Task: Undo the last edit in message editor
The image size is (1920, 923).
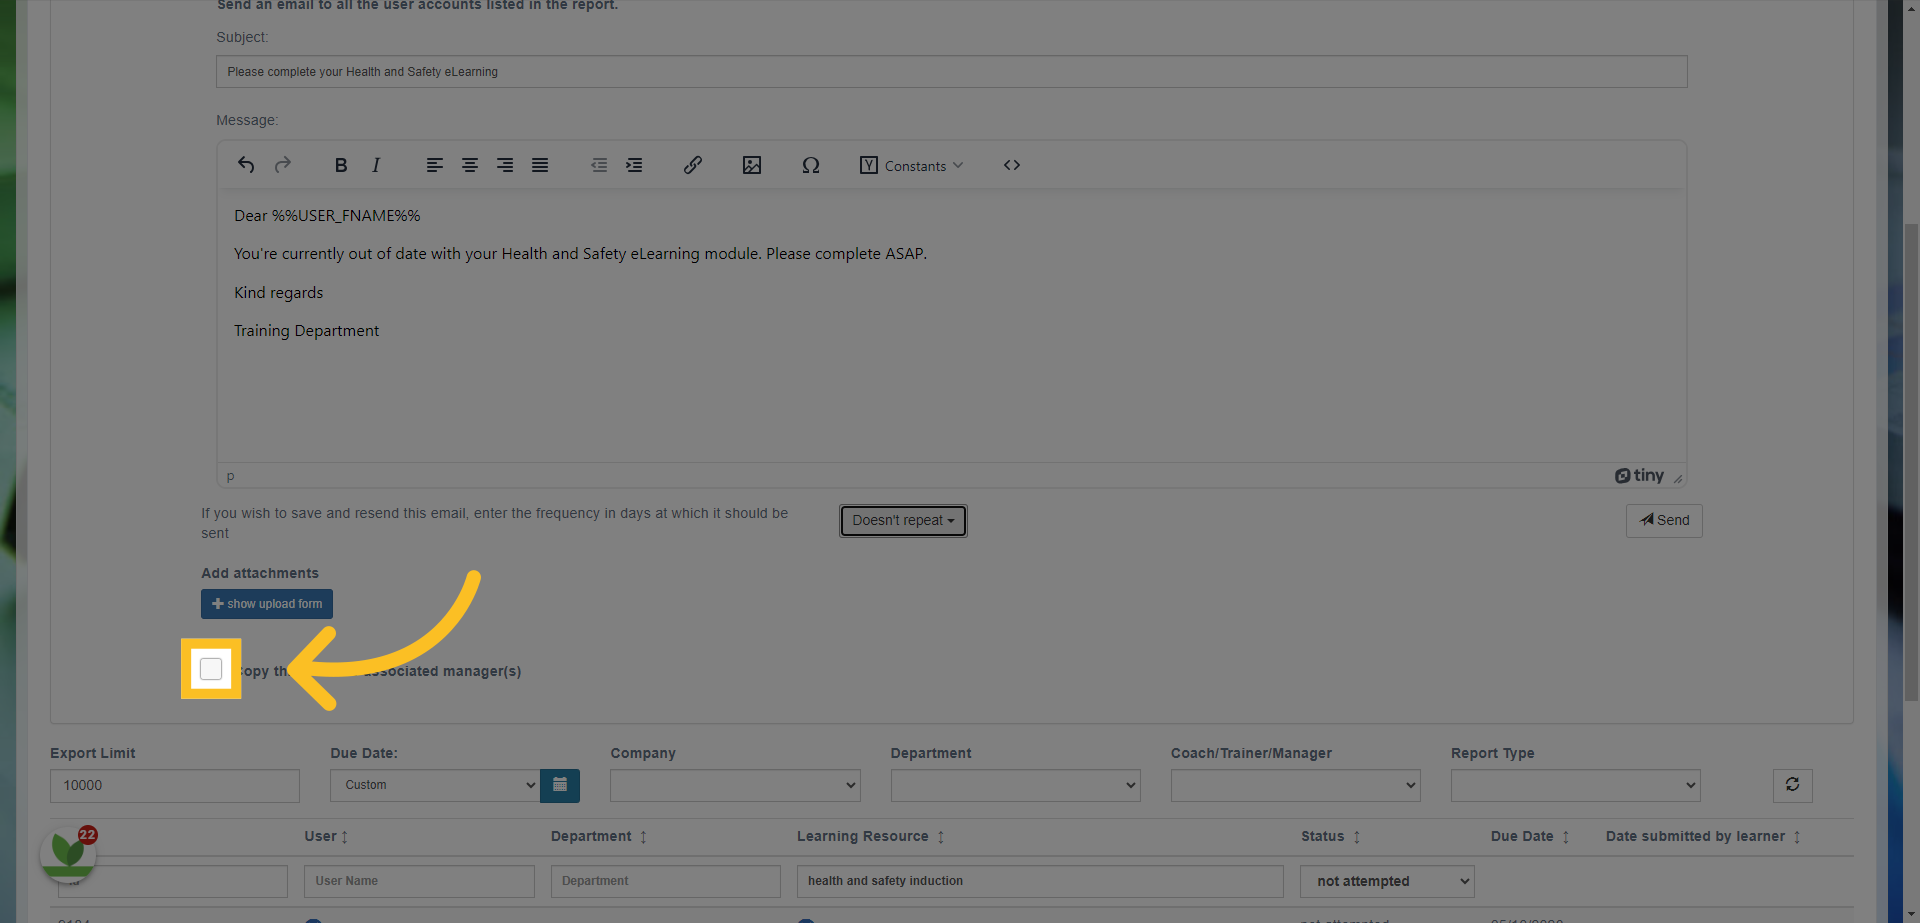Action: [x=246, y=165]
